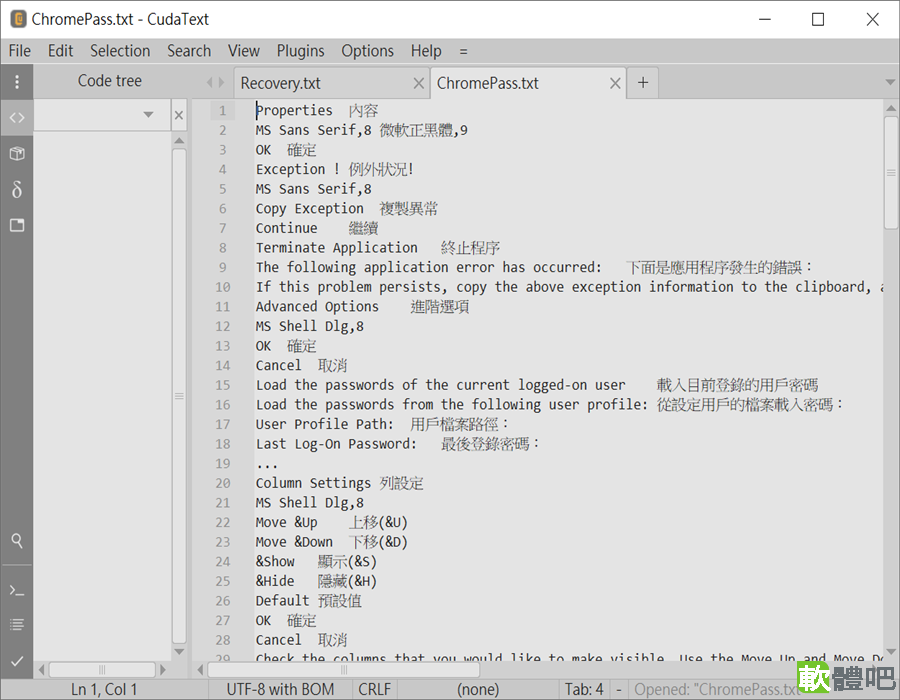Add a new tab with plus button

643,83
